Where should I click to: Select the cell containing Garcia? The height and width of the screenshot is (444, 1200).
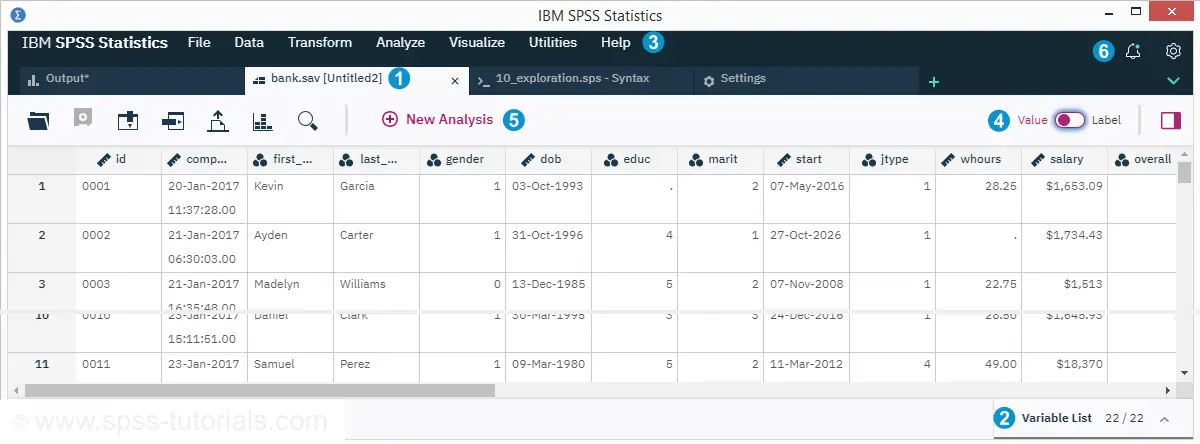click(x=376, y=198)
